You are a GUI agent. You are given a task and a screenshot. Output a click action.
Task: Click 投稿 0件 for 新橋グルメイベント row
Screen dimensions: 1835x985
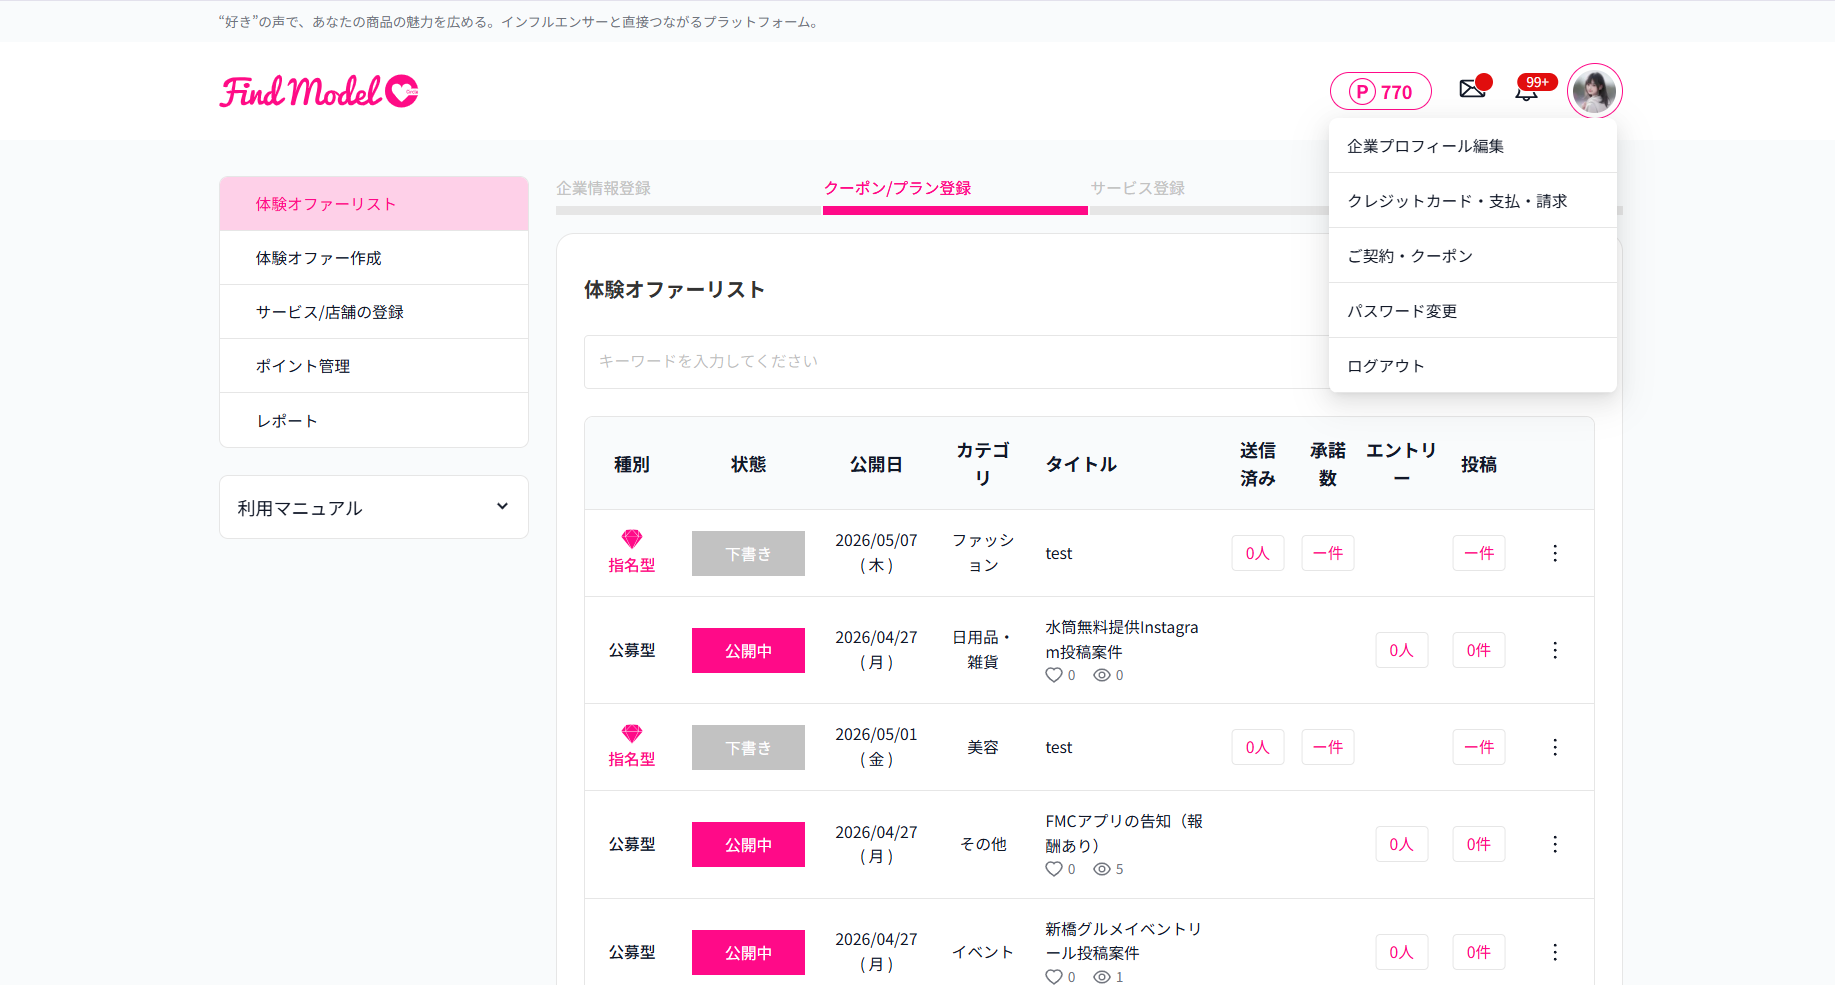tap(1479, 952)
